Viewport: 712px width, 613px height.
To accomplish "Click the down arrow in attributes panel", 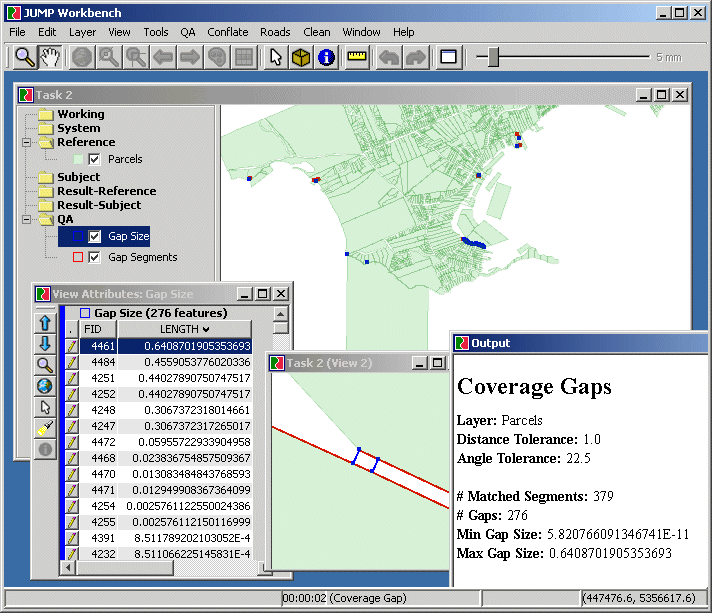I will (45, 344).
